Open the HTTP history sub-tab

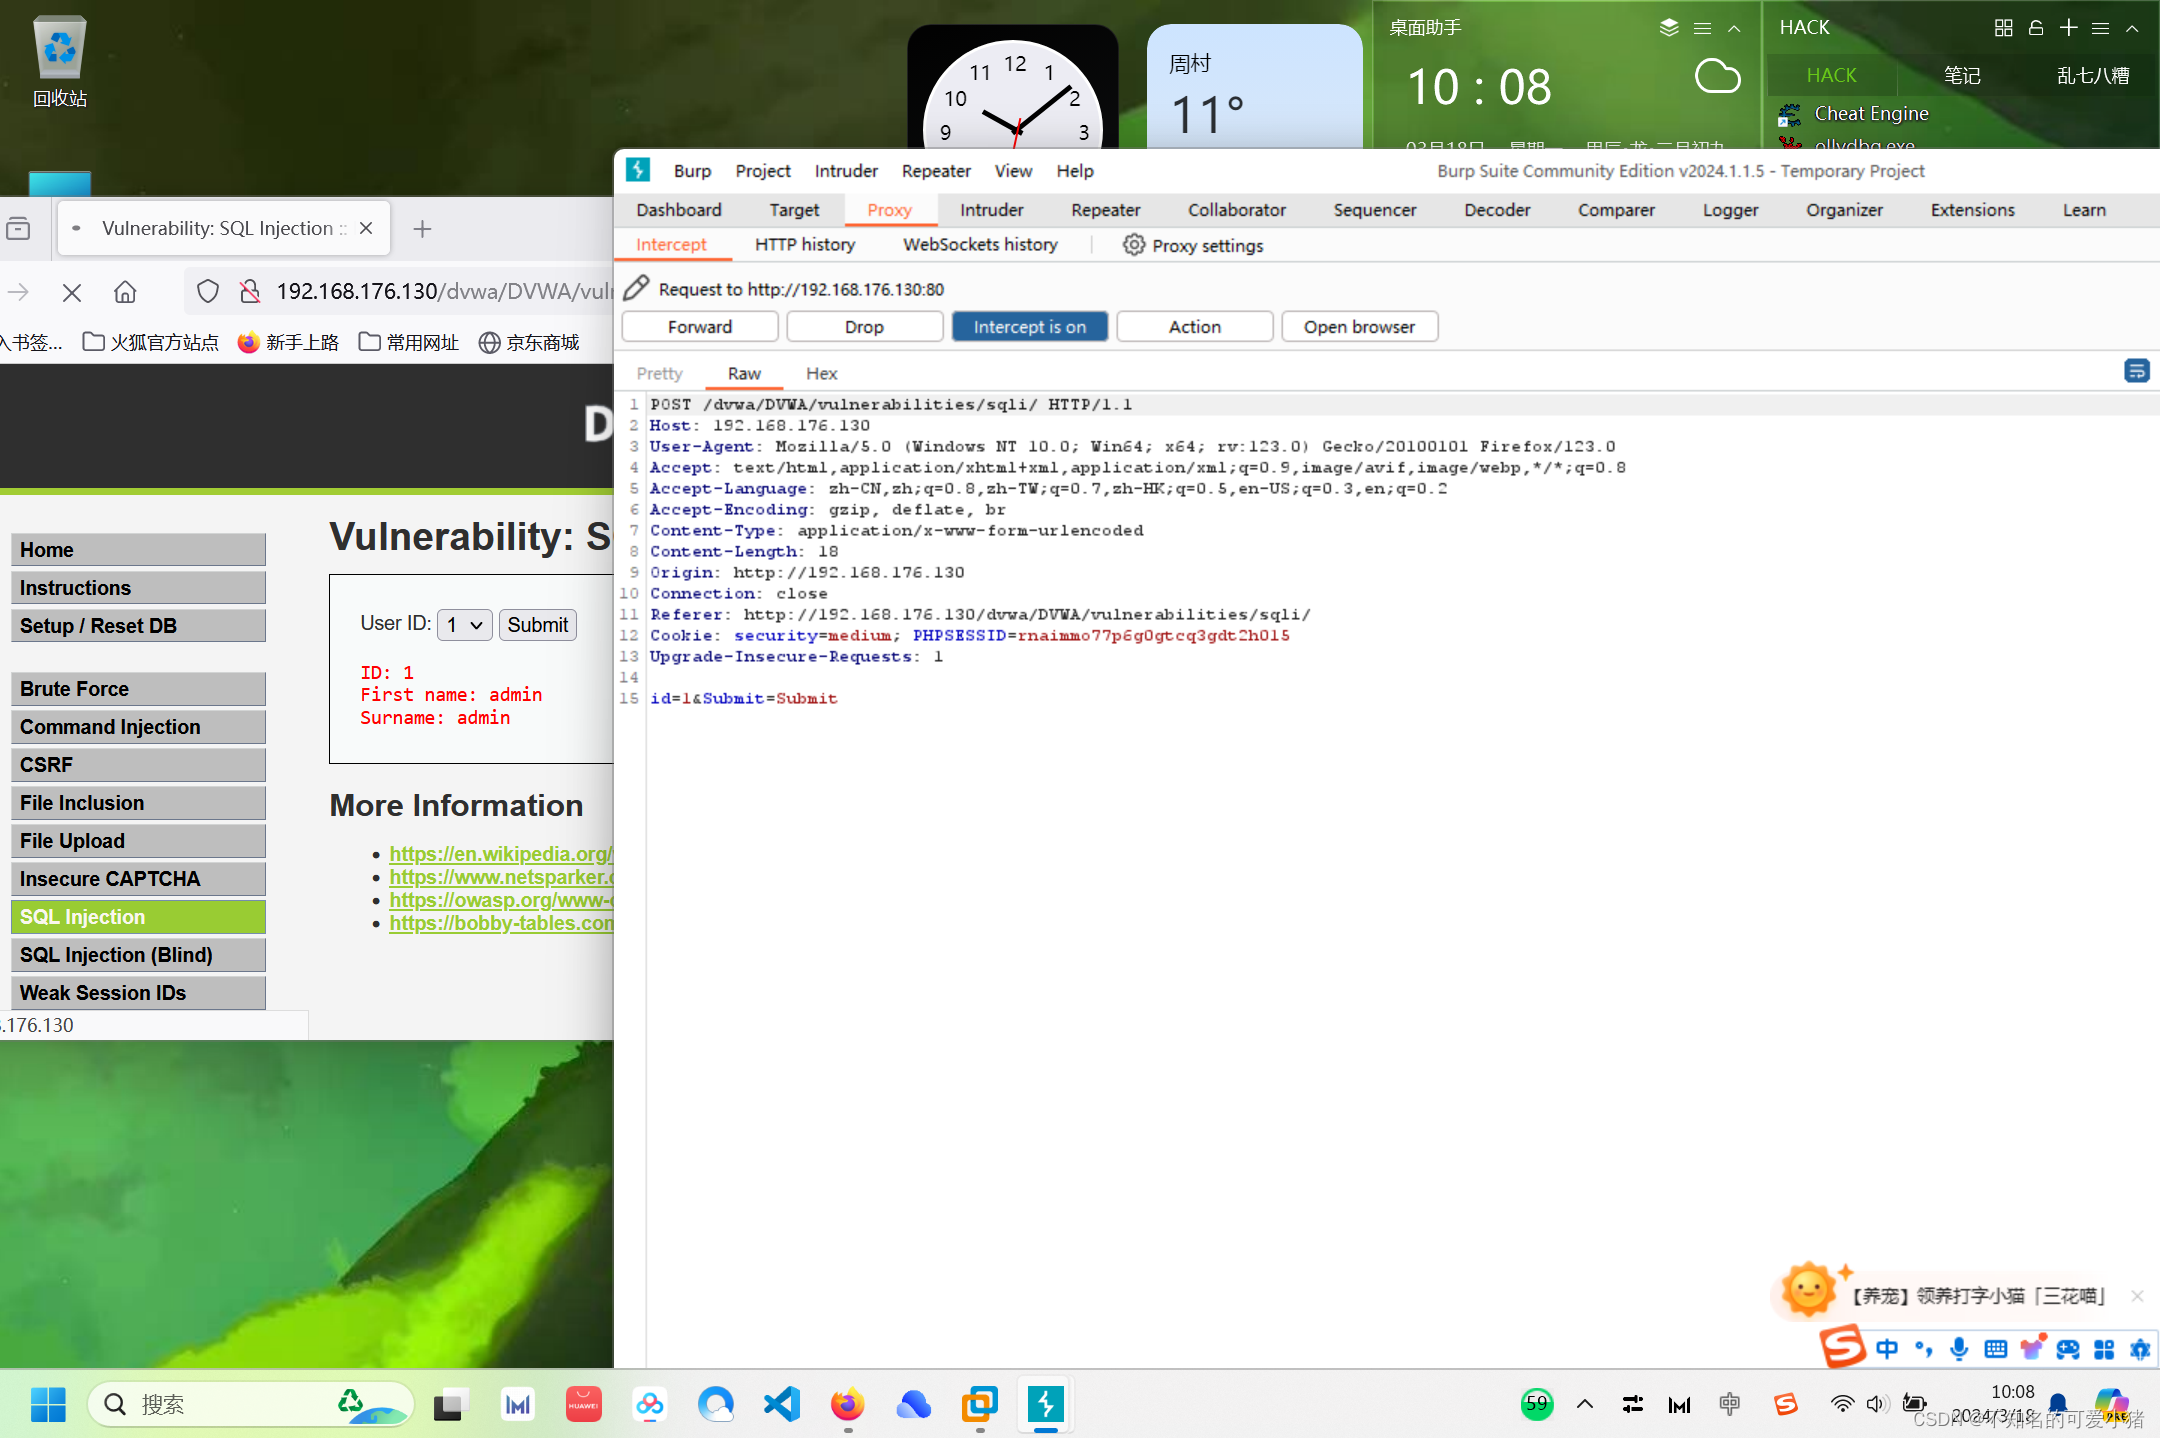[805, 245]
